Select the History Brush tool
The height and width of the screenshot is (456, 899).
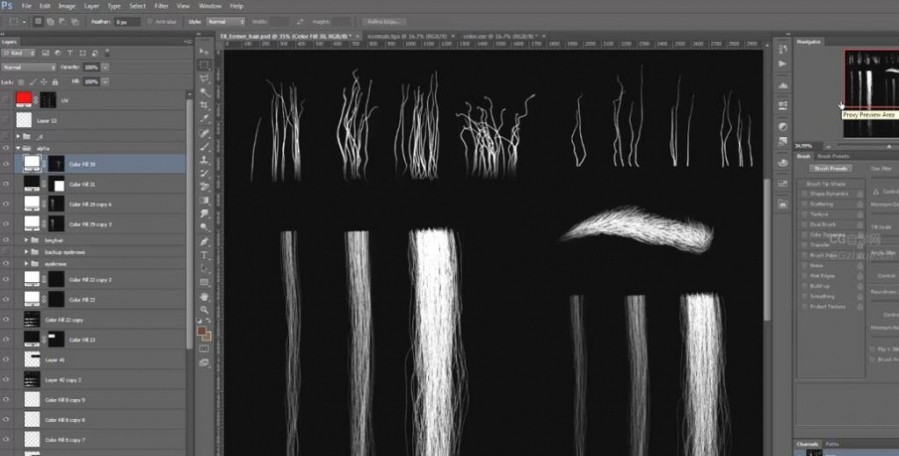204,173
